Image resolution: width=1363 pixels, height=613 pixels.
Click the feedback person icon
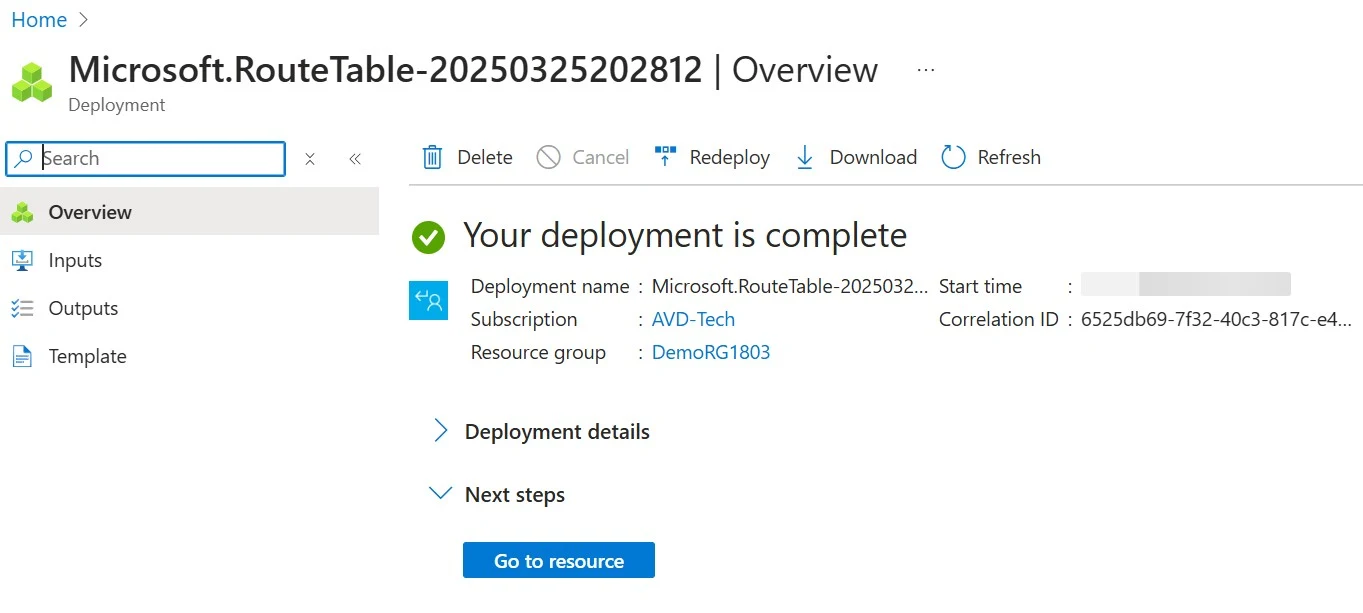click(x=428, y=301)
